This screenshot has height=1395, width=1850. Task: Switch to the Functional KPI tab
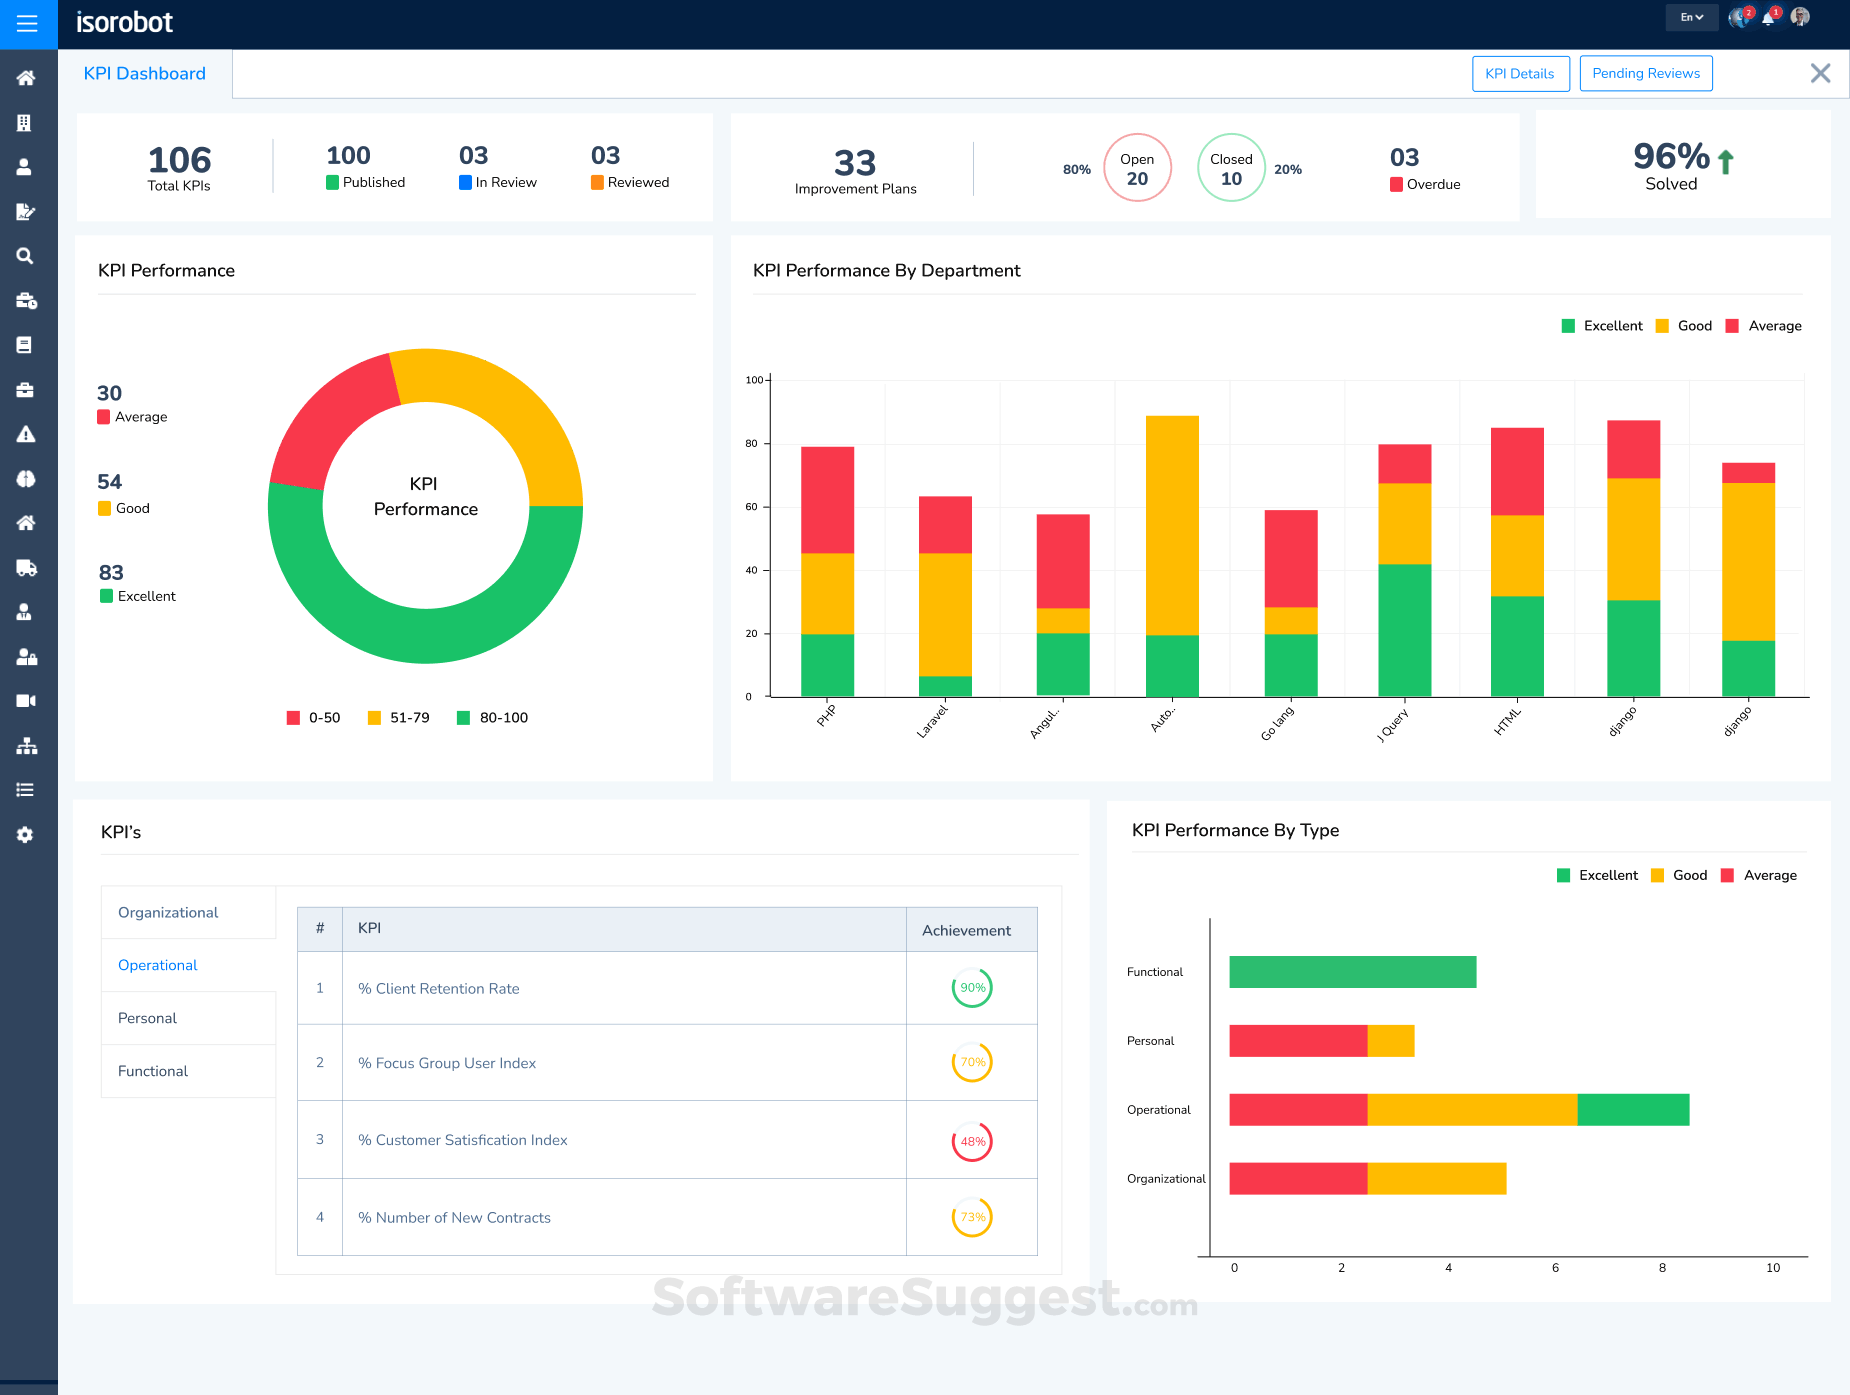pos(152,1071)
